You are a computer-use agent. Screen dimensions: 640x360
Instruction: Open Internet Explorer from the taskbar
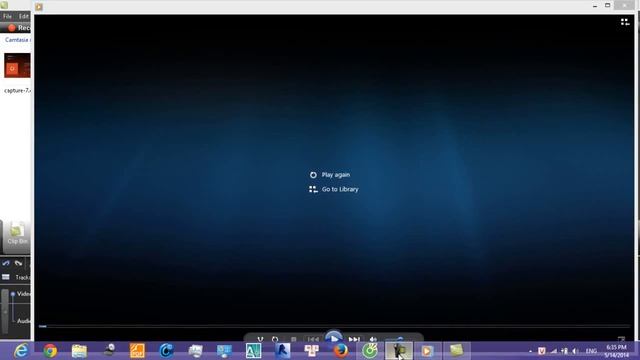coord(21,351)
